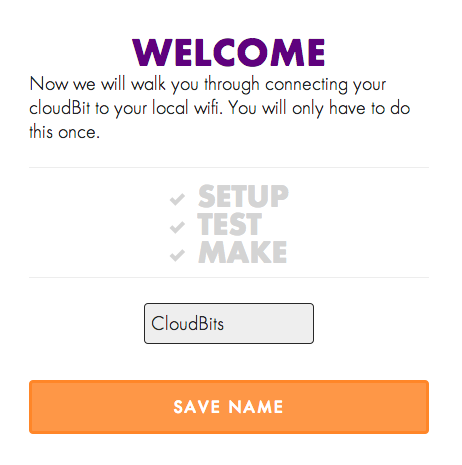This screenshot has height=465, width=462.
Task: Click the purple WELCOME heading
Action: click(229, 52)
